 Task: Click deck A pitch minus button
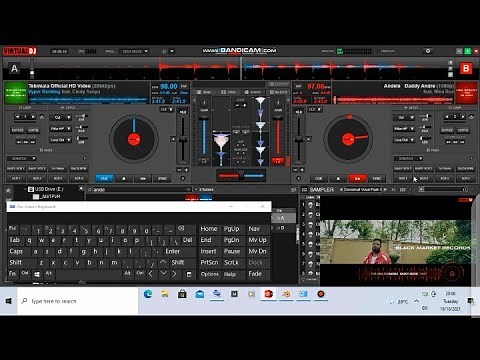tap(179, 170)
